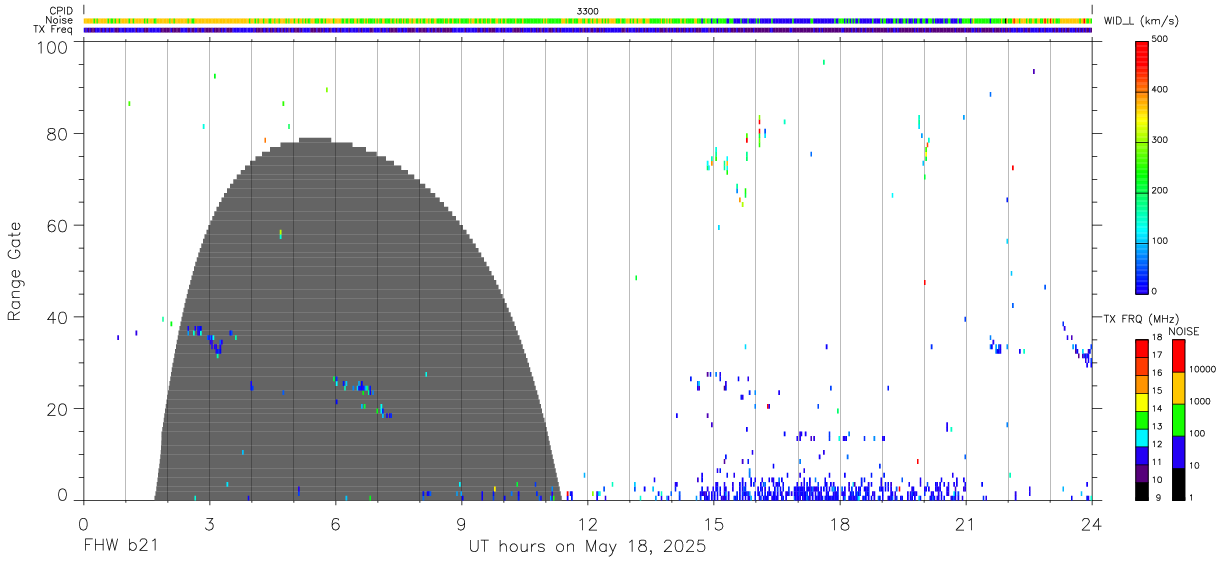Click the TX frequency color bar

click(1141, 419)
